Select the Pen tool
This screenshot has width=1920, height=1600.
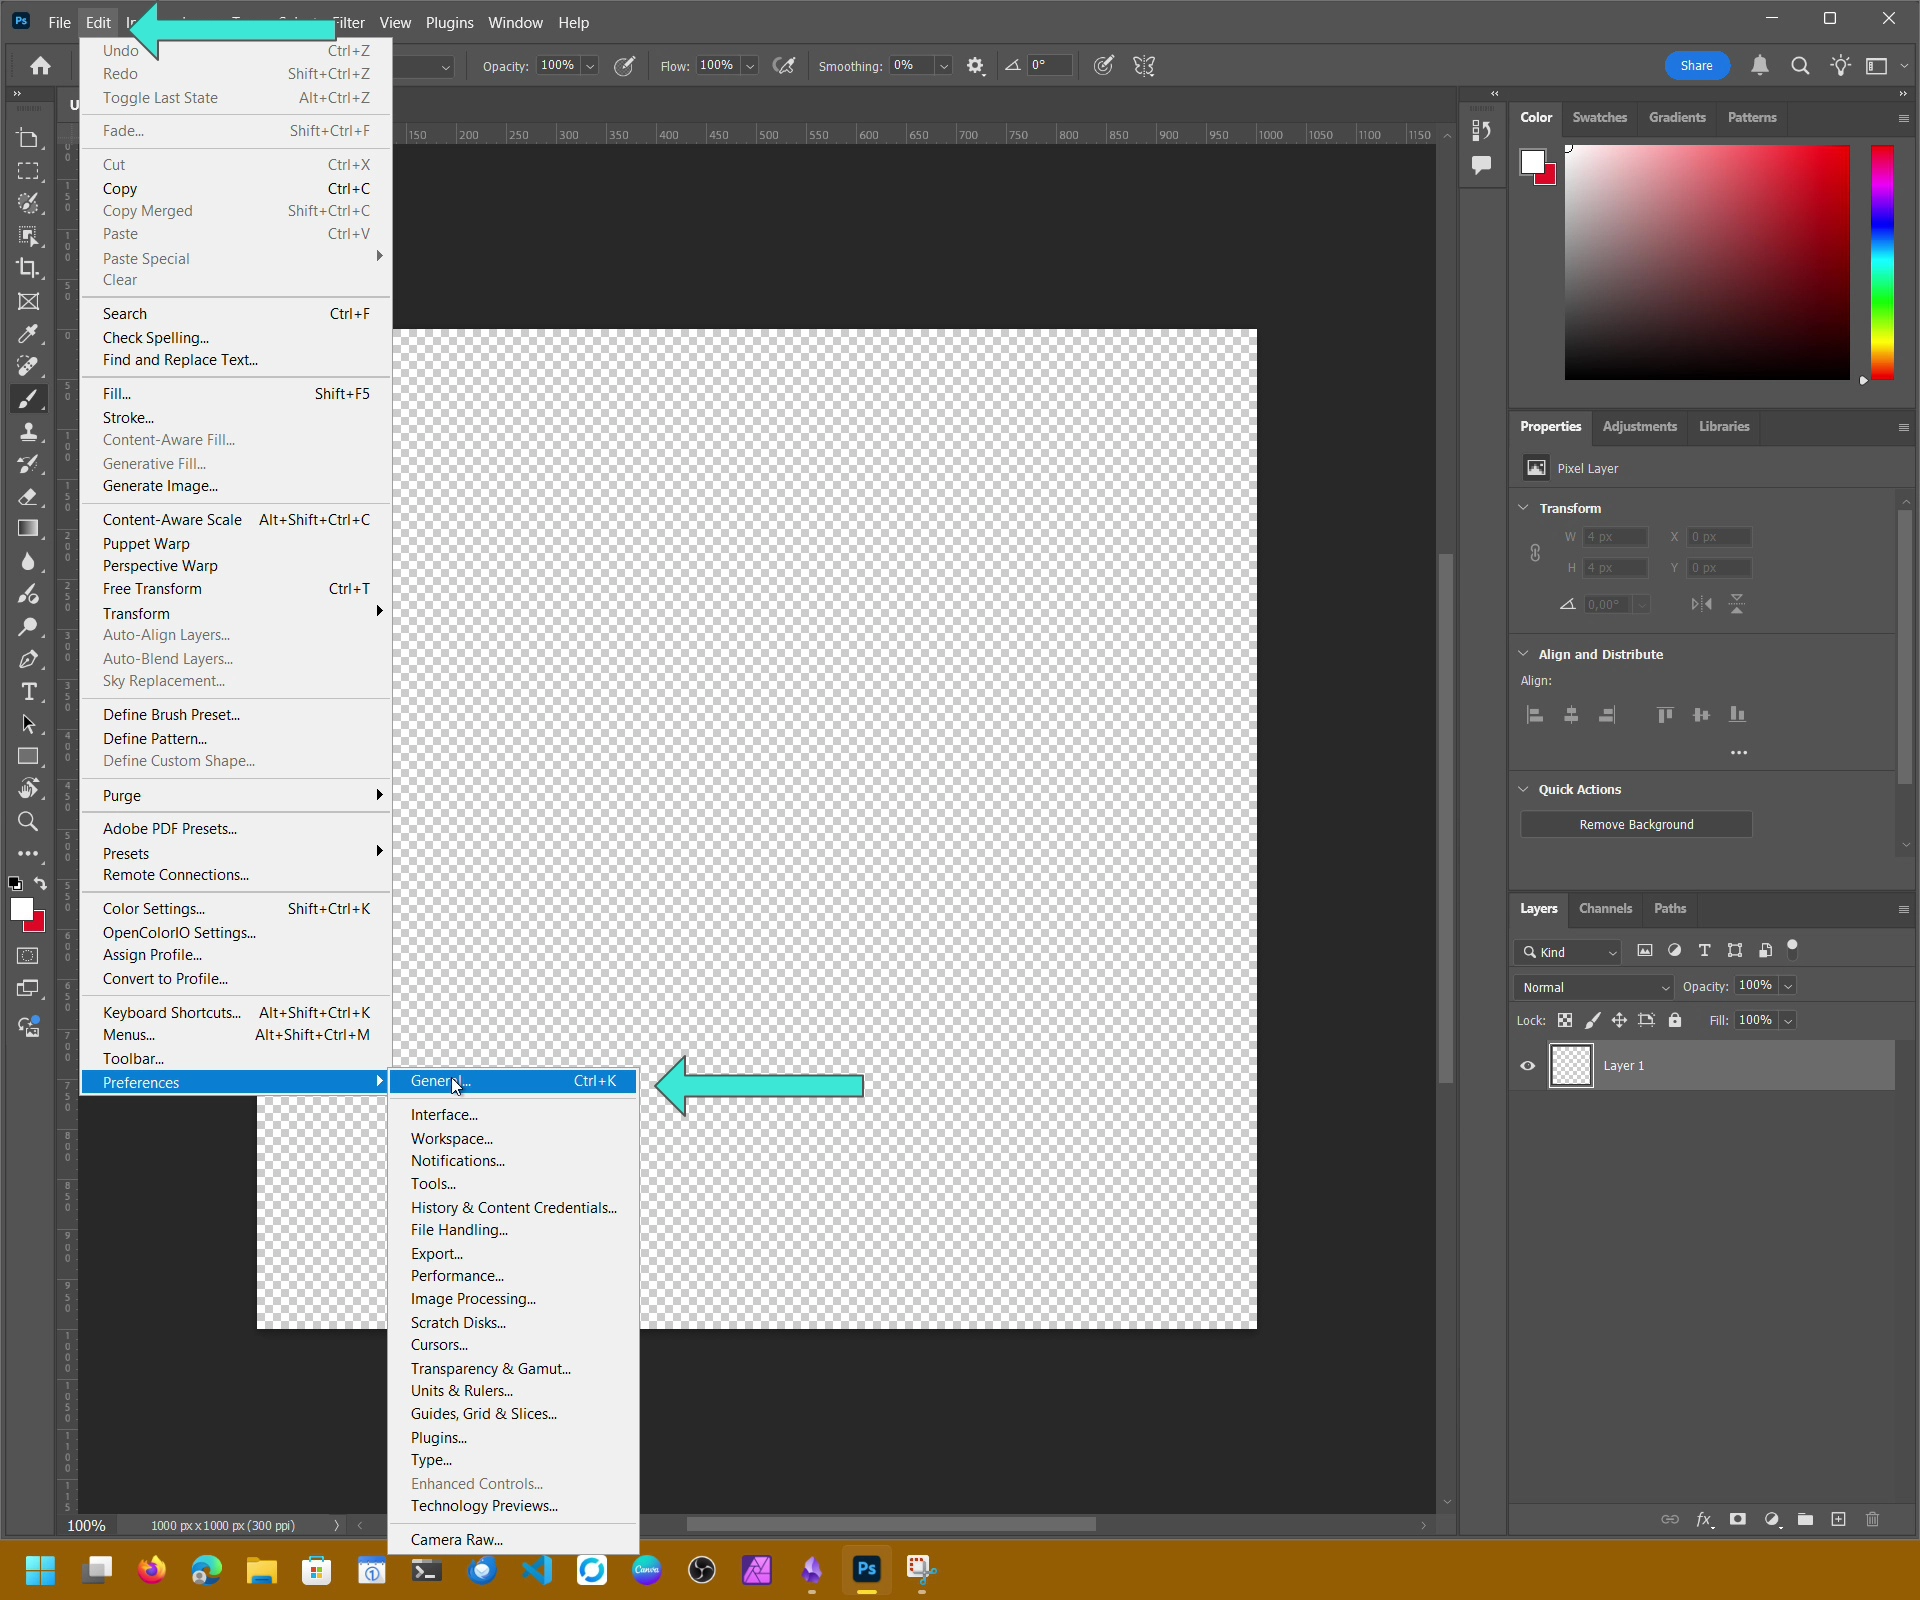(x=28, y=659)
